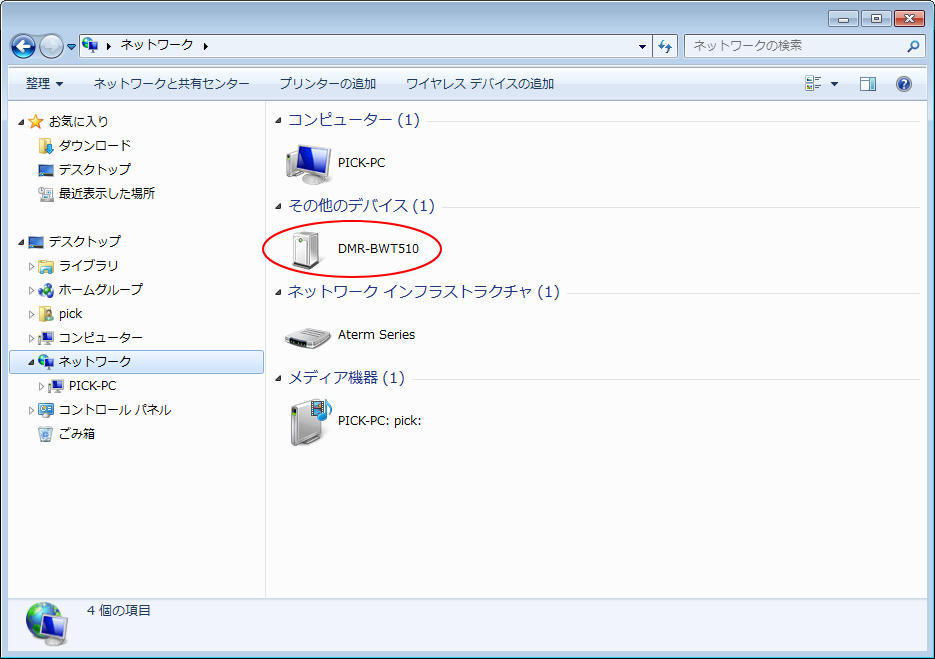Click ネットワーク in the address bar
Viewport: 935px width, 659px height.
tap(157, 45)
